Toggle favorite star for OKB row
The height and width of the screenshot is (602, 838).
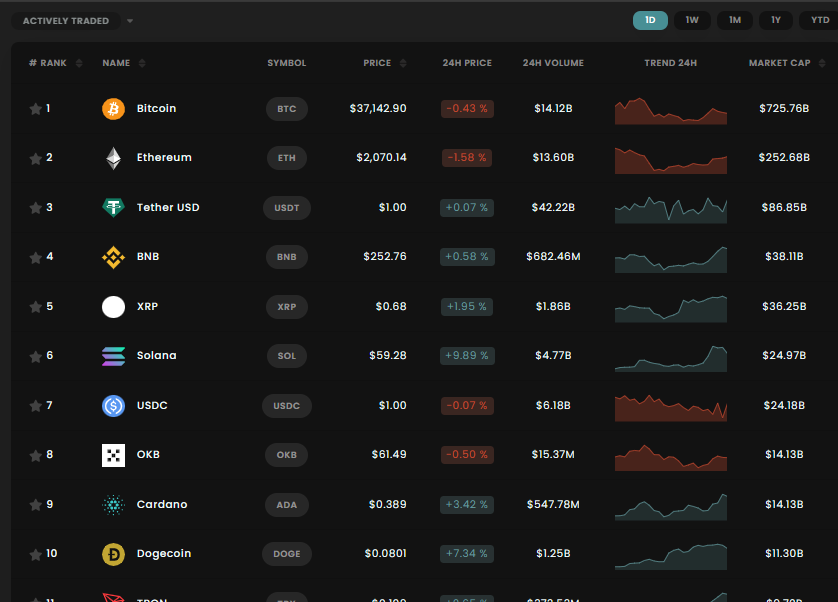pos(35,456)
